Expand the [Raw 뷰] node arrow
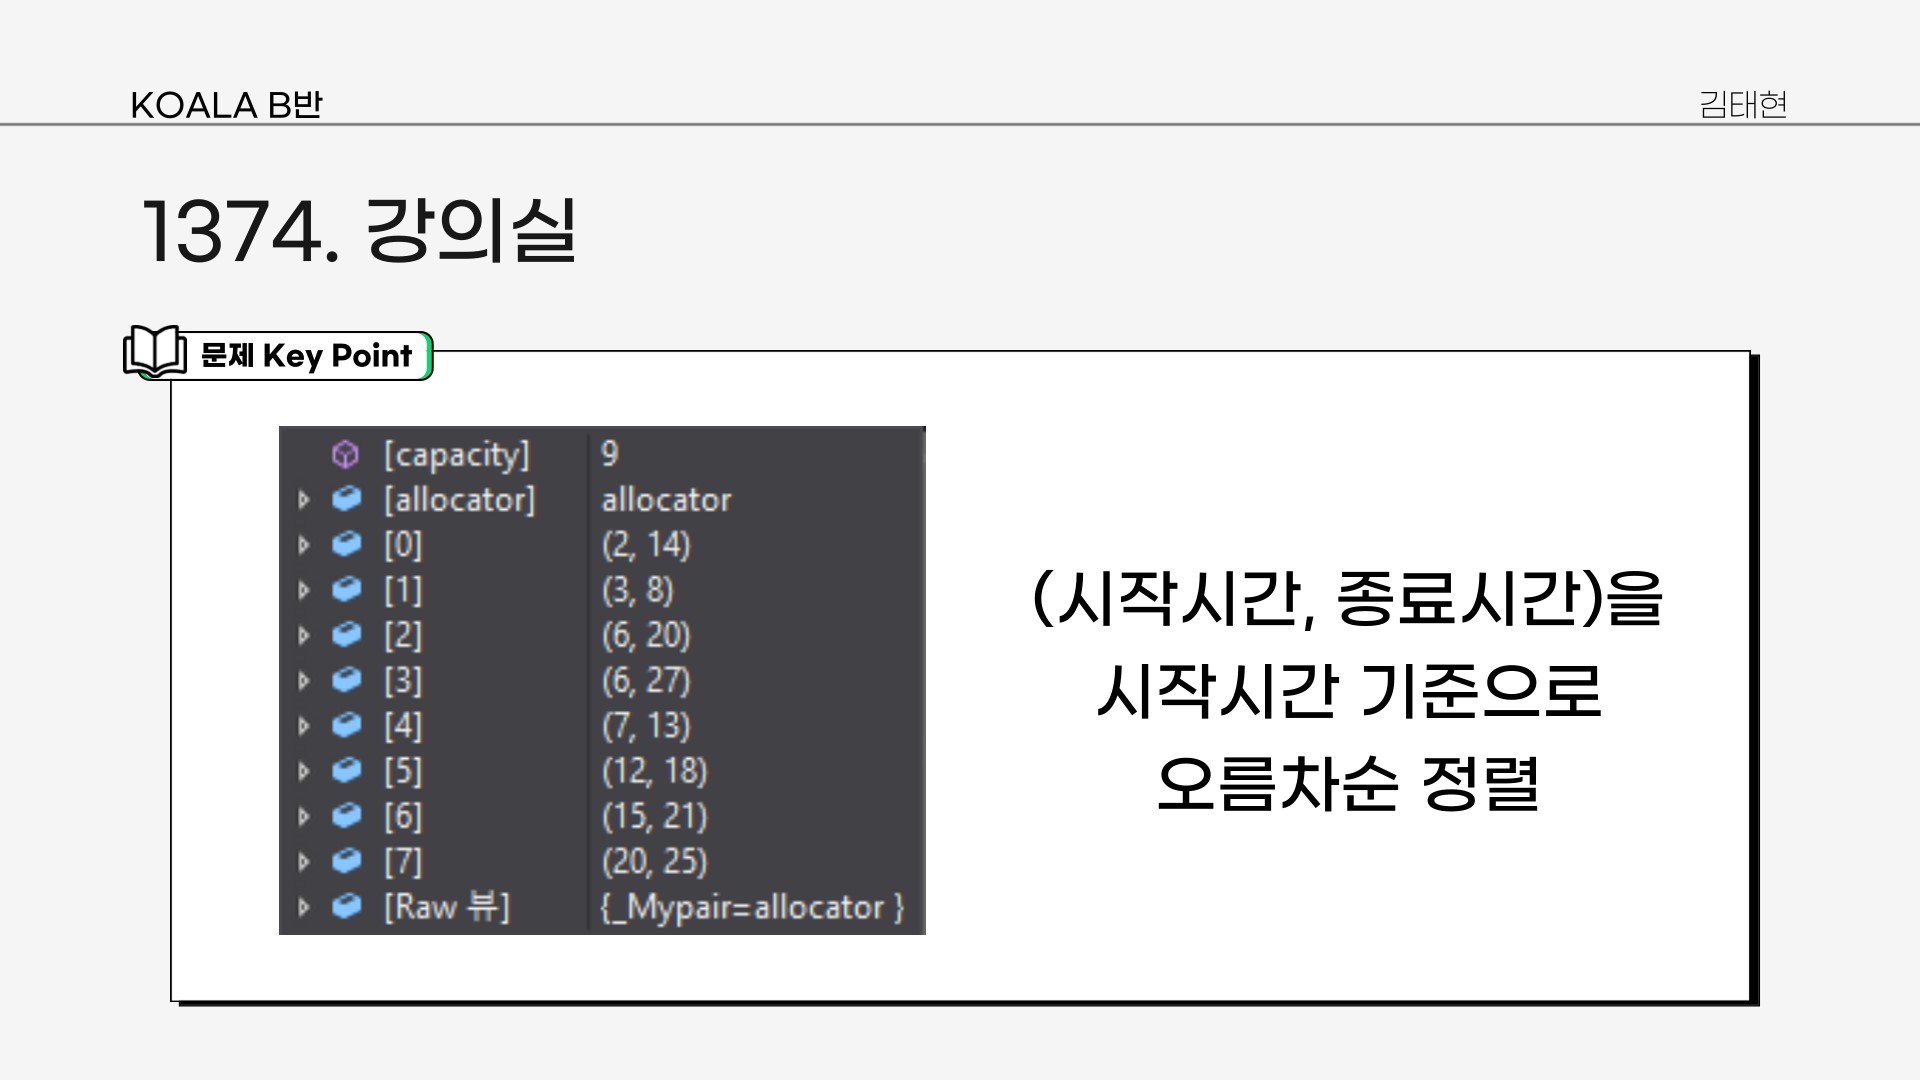This screenshot has width=1920, height=1080. click(304, 907)
